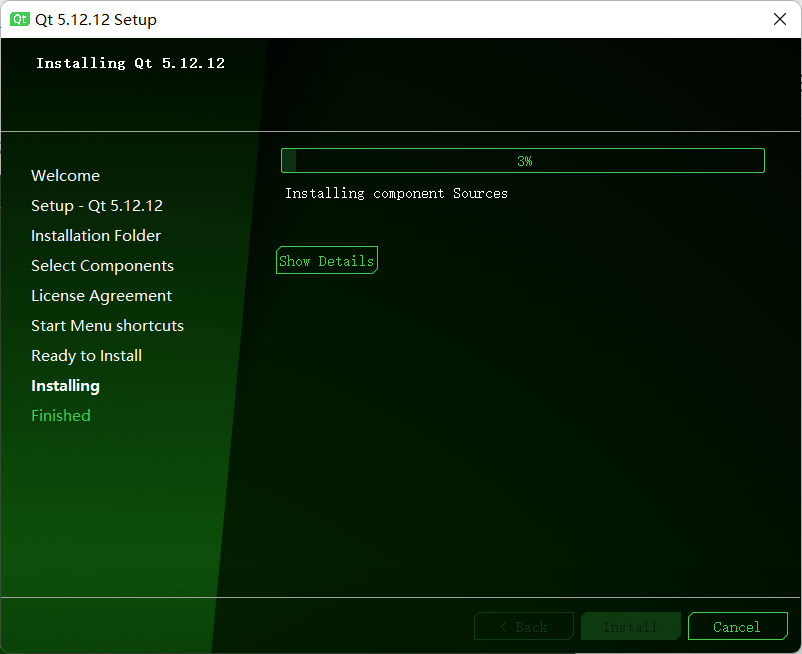The image size is (802, 654).
Task: Select the License Agreement step
Action: (101, 296)
